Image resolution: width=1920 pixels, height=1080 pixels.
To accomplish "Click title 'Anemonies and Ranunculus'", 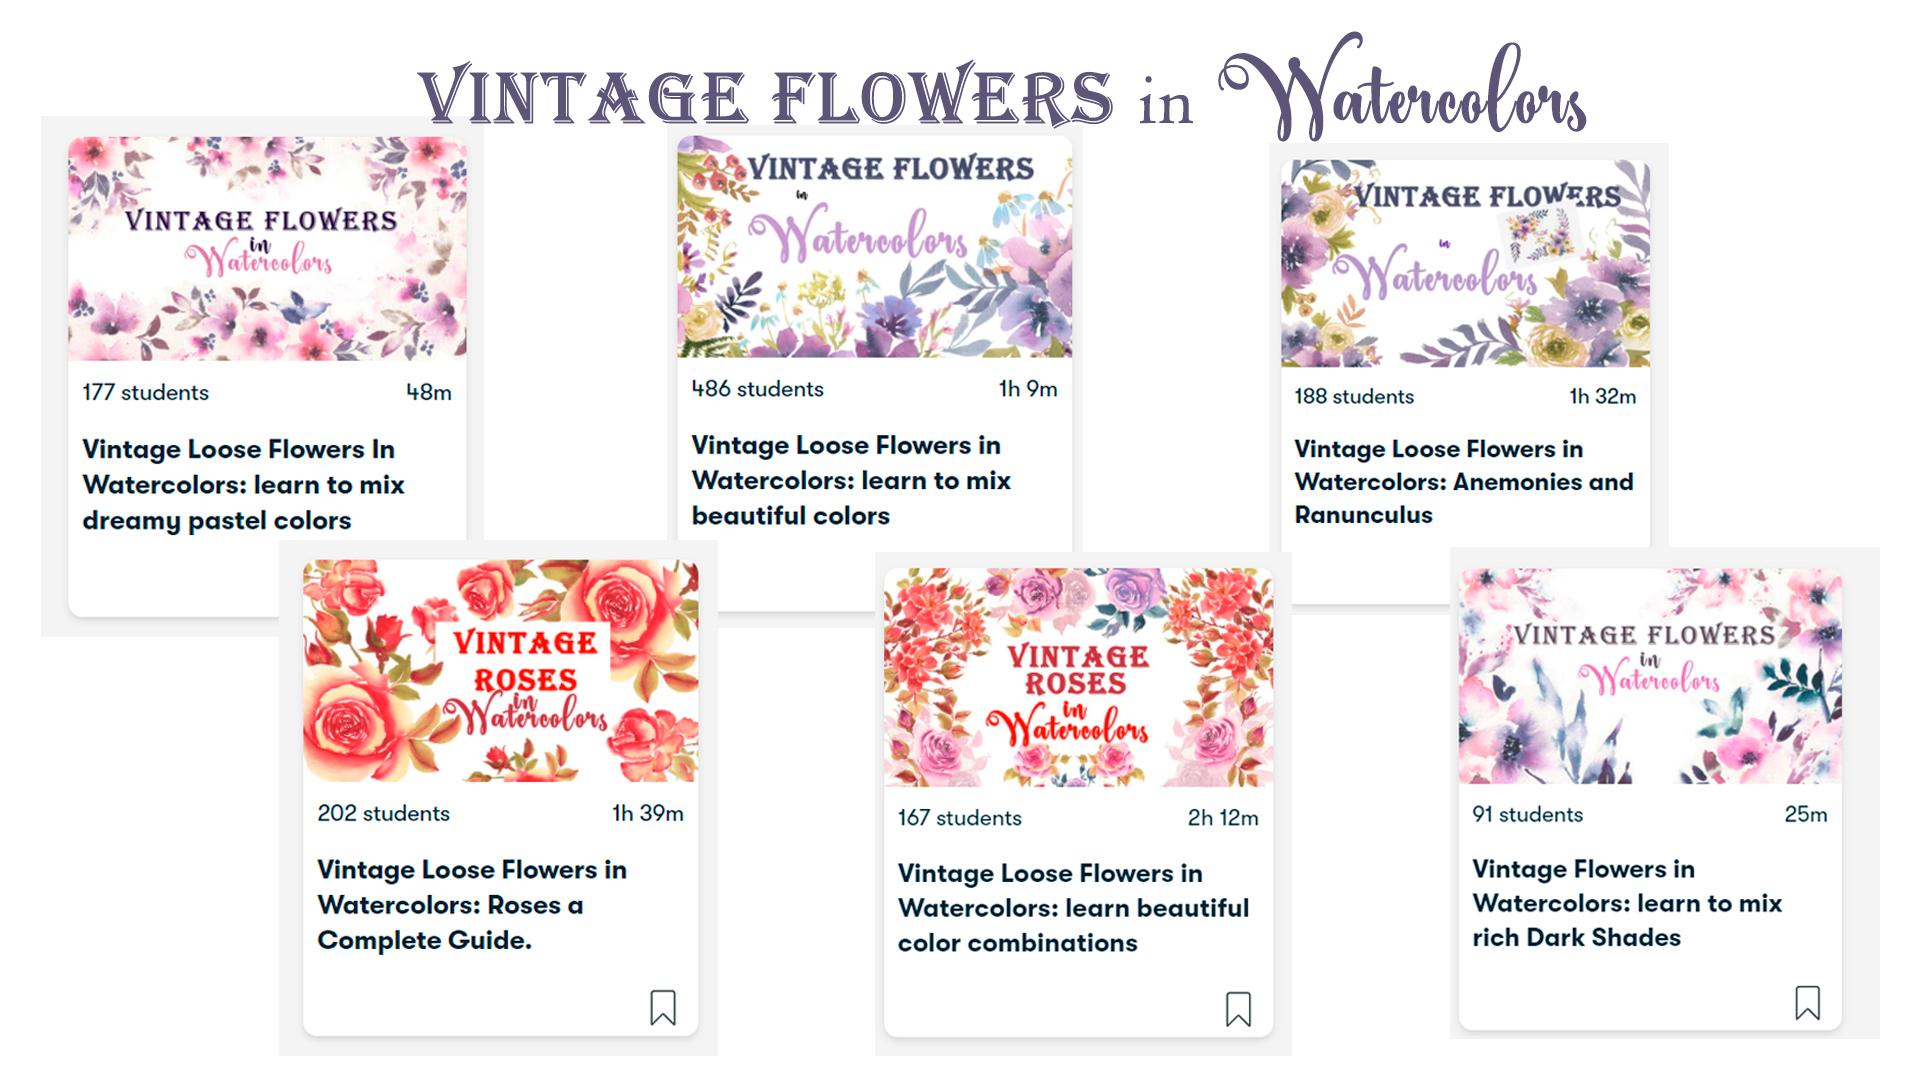I will 1463,482.
